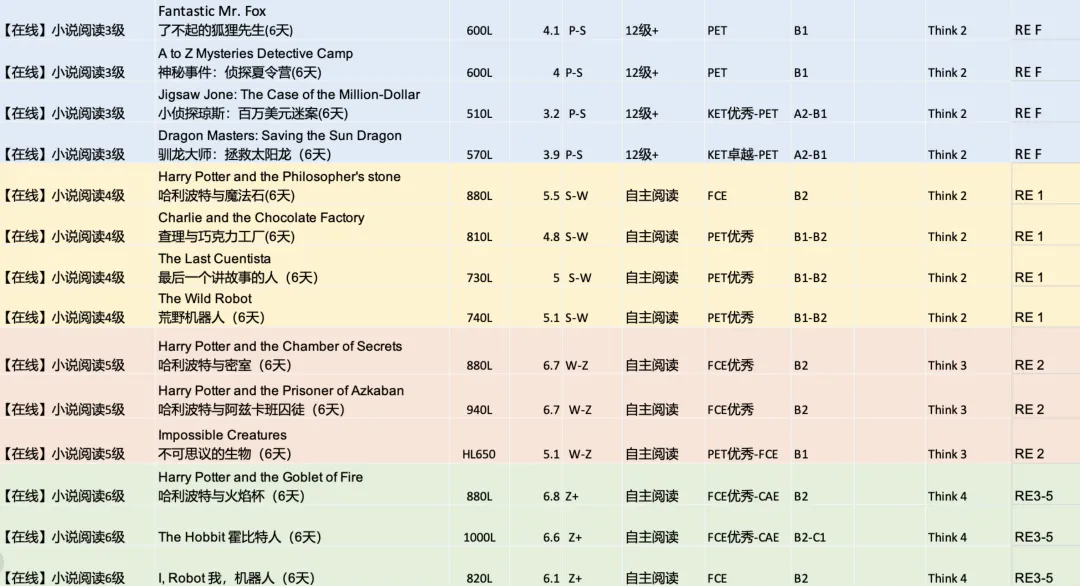Click the 730L Lexile value
Screen dimensions: 1080x586
(479, 278)
